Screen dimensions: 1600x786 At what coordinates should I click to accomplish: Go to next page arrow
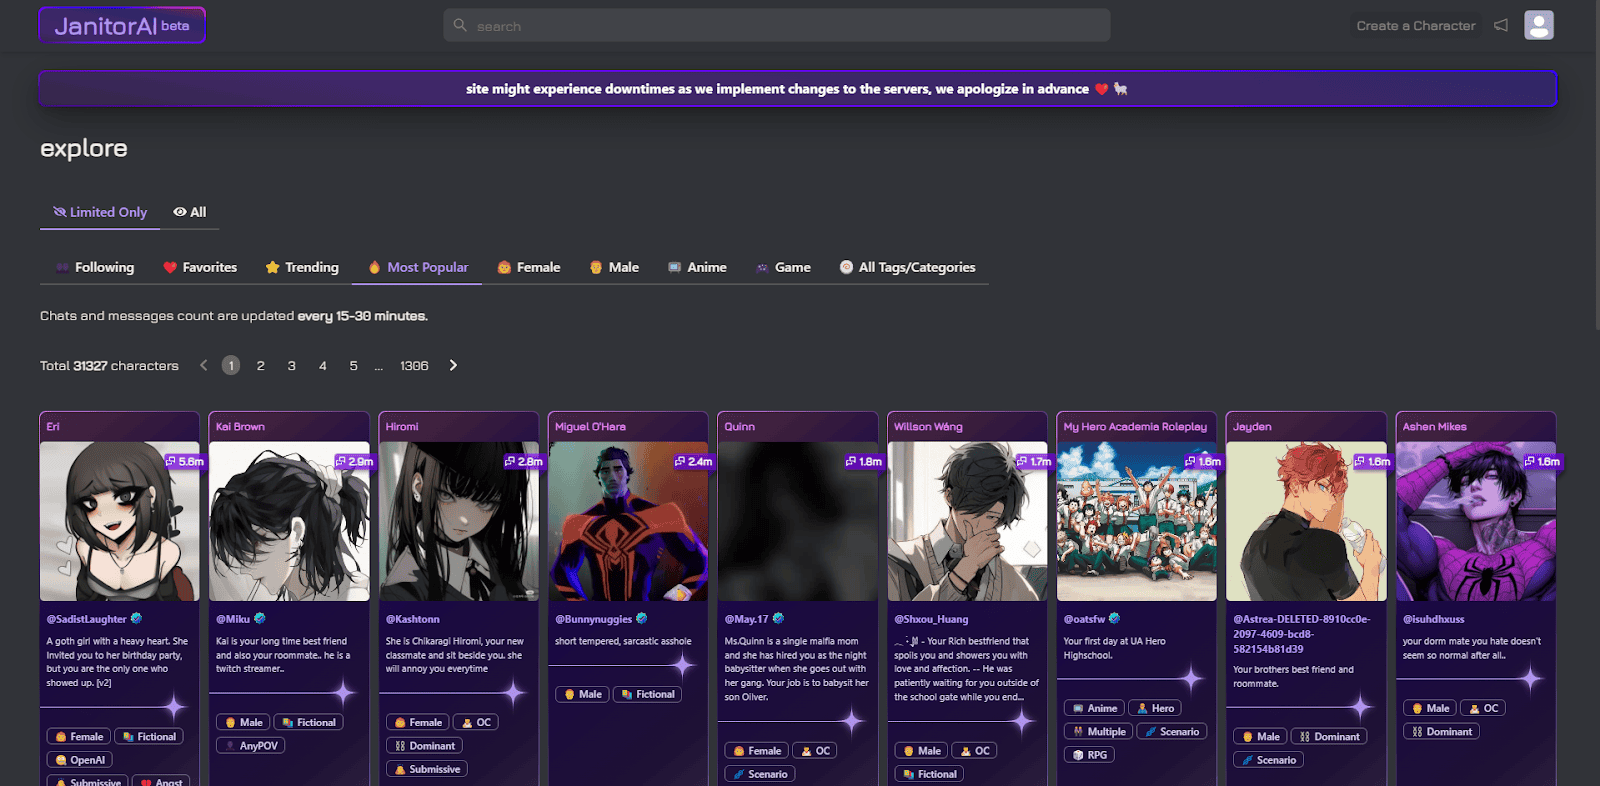453,365
